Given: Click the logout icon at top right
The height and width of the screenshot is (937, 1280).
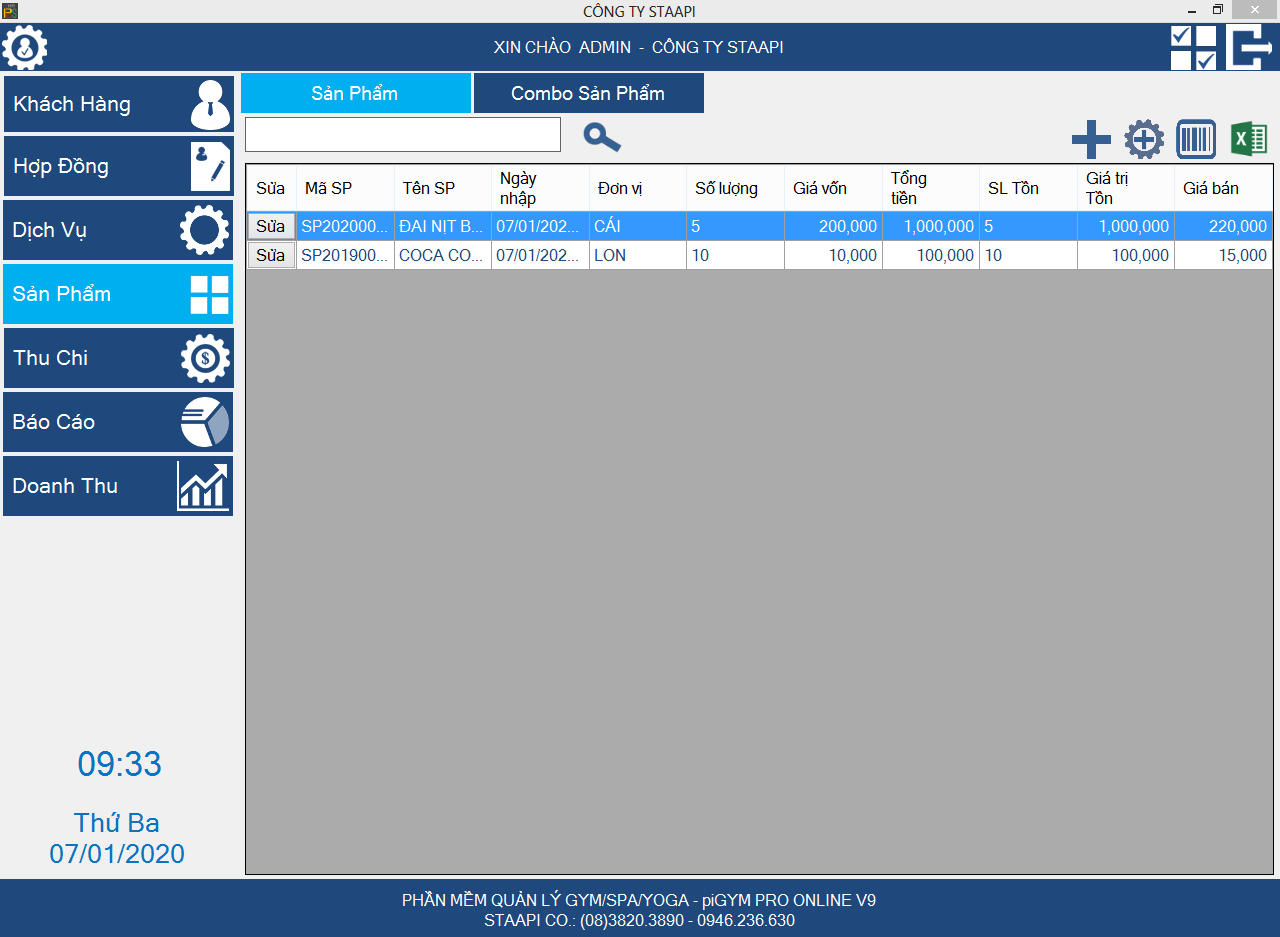Looking at the screenshot, I should [x=1250, y=48].
